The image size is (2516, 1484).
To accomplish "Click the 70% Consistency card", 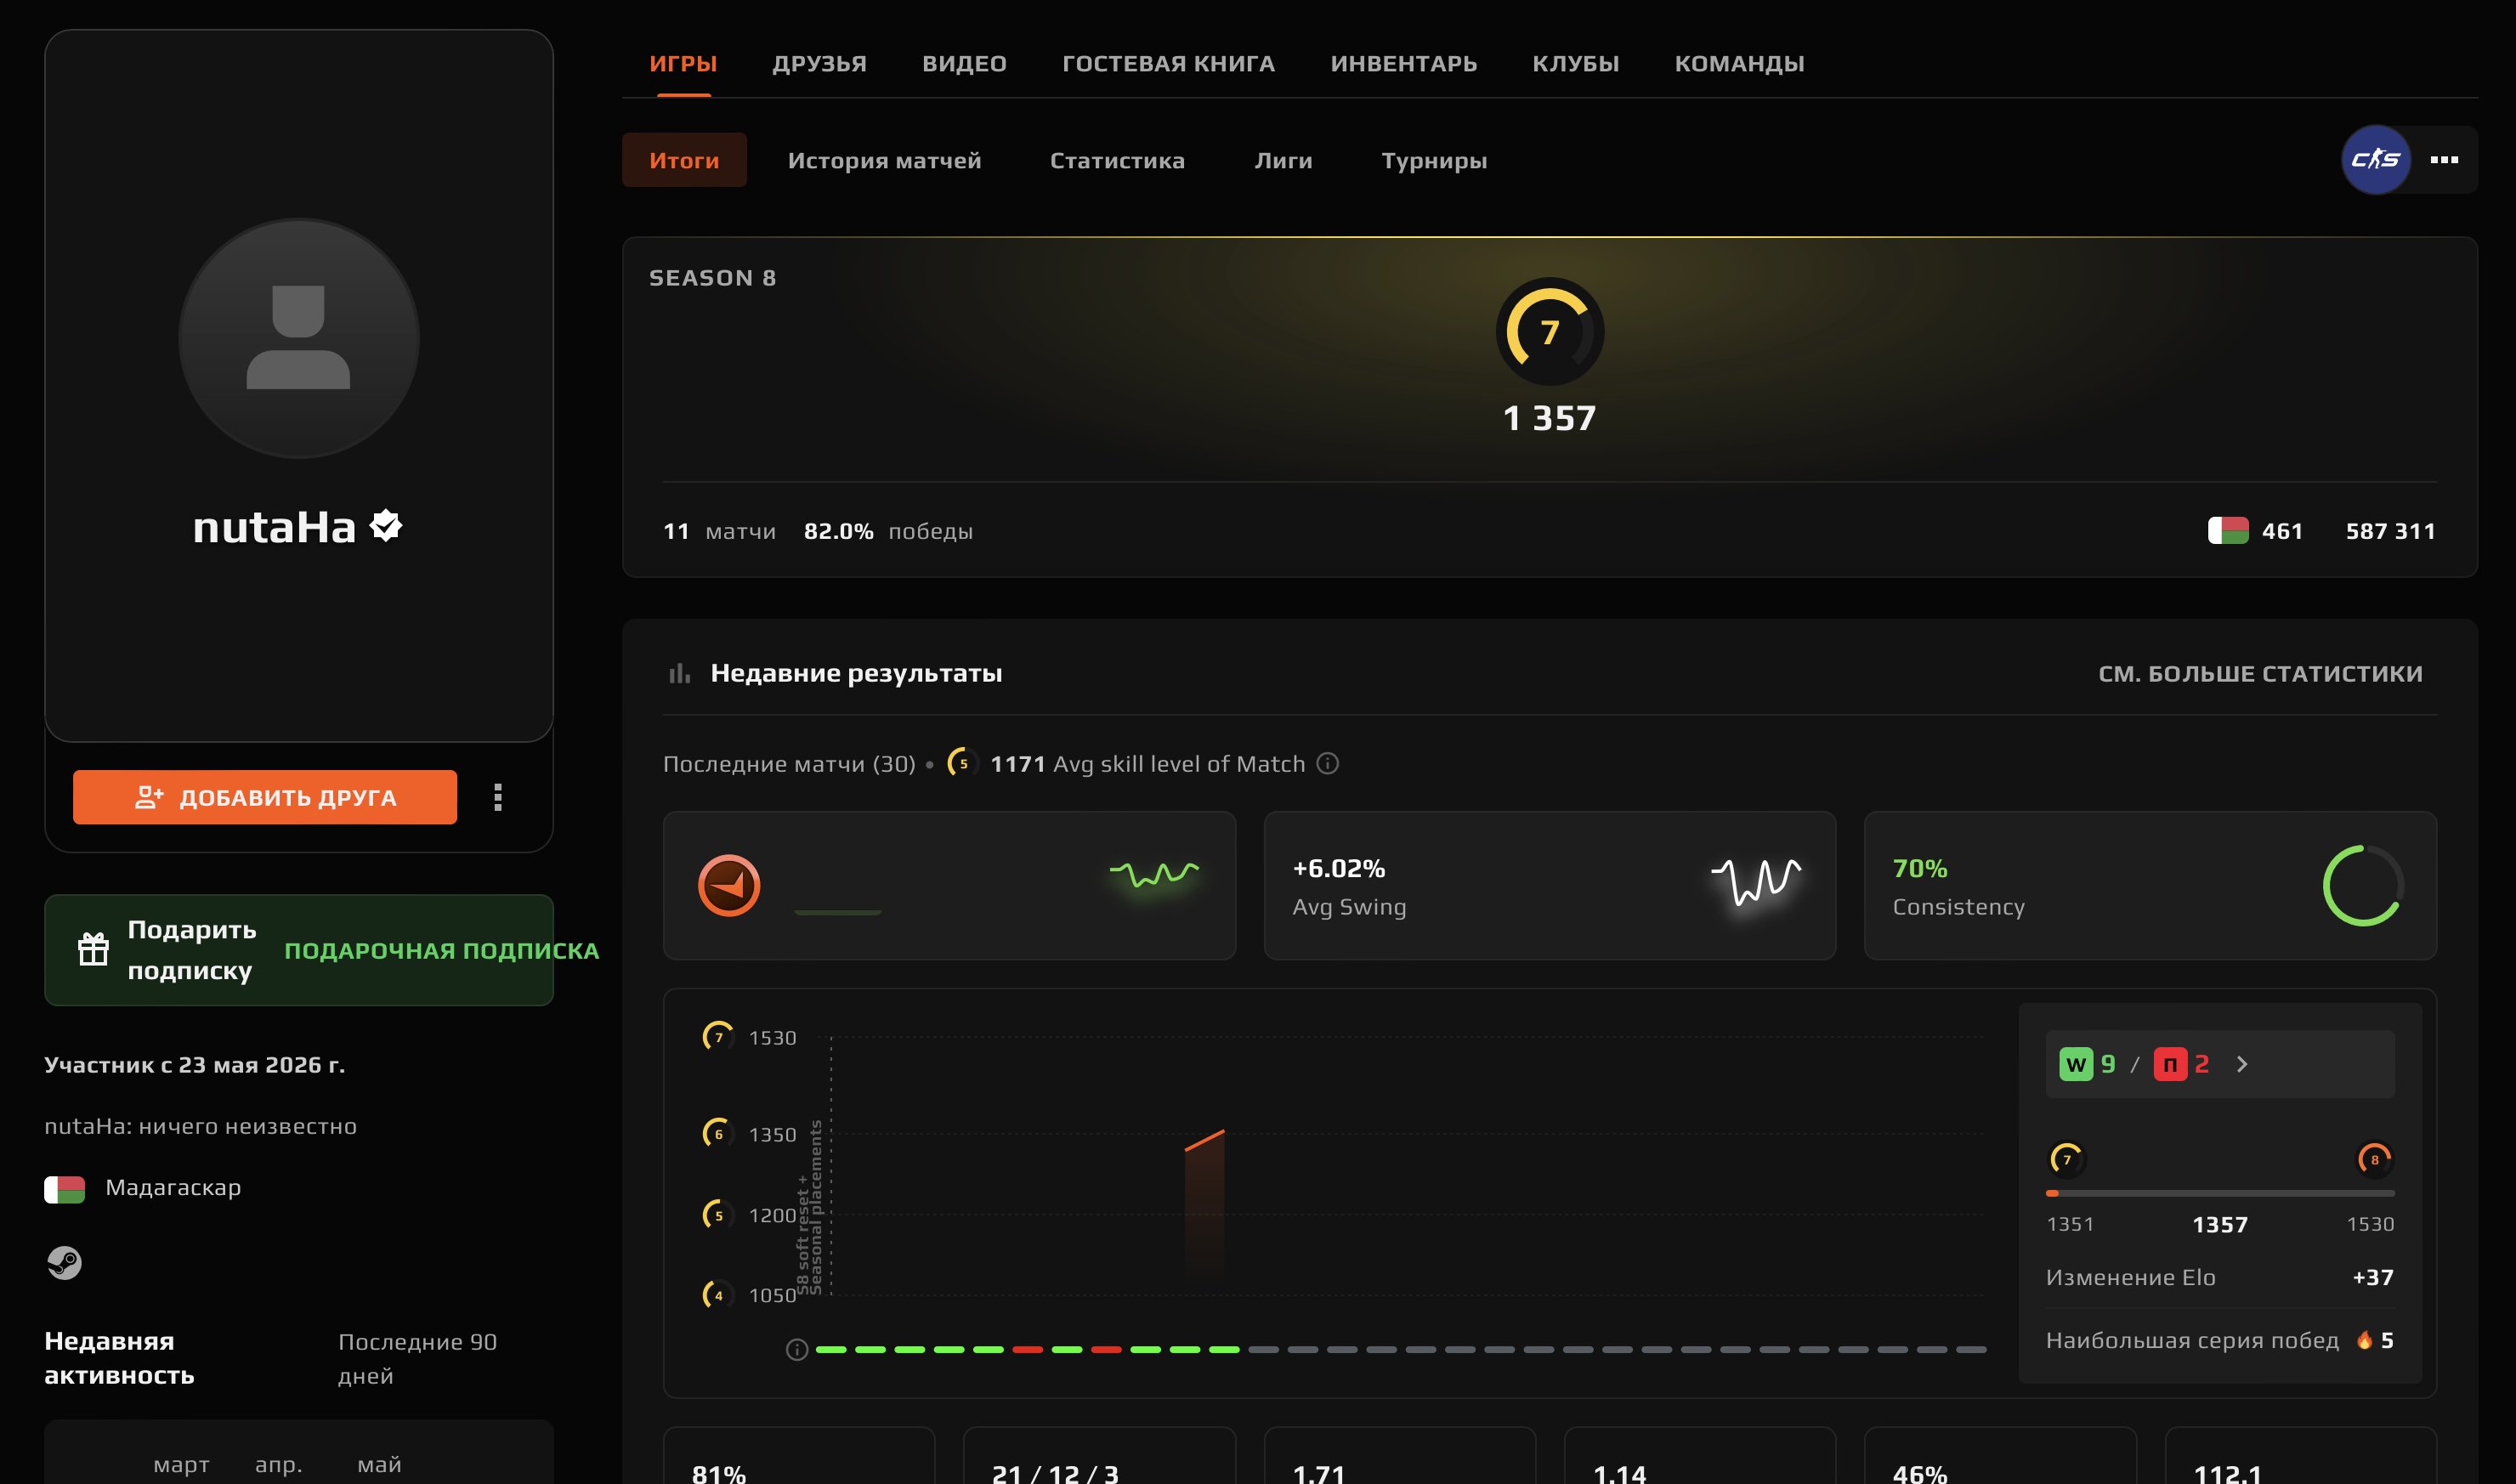I will (x=2150, y=885).
